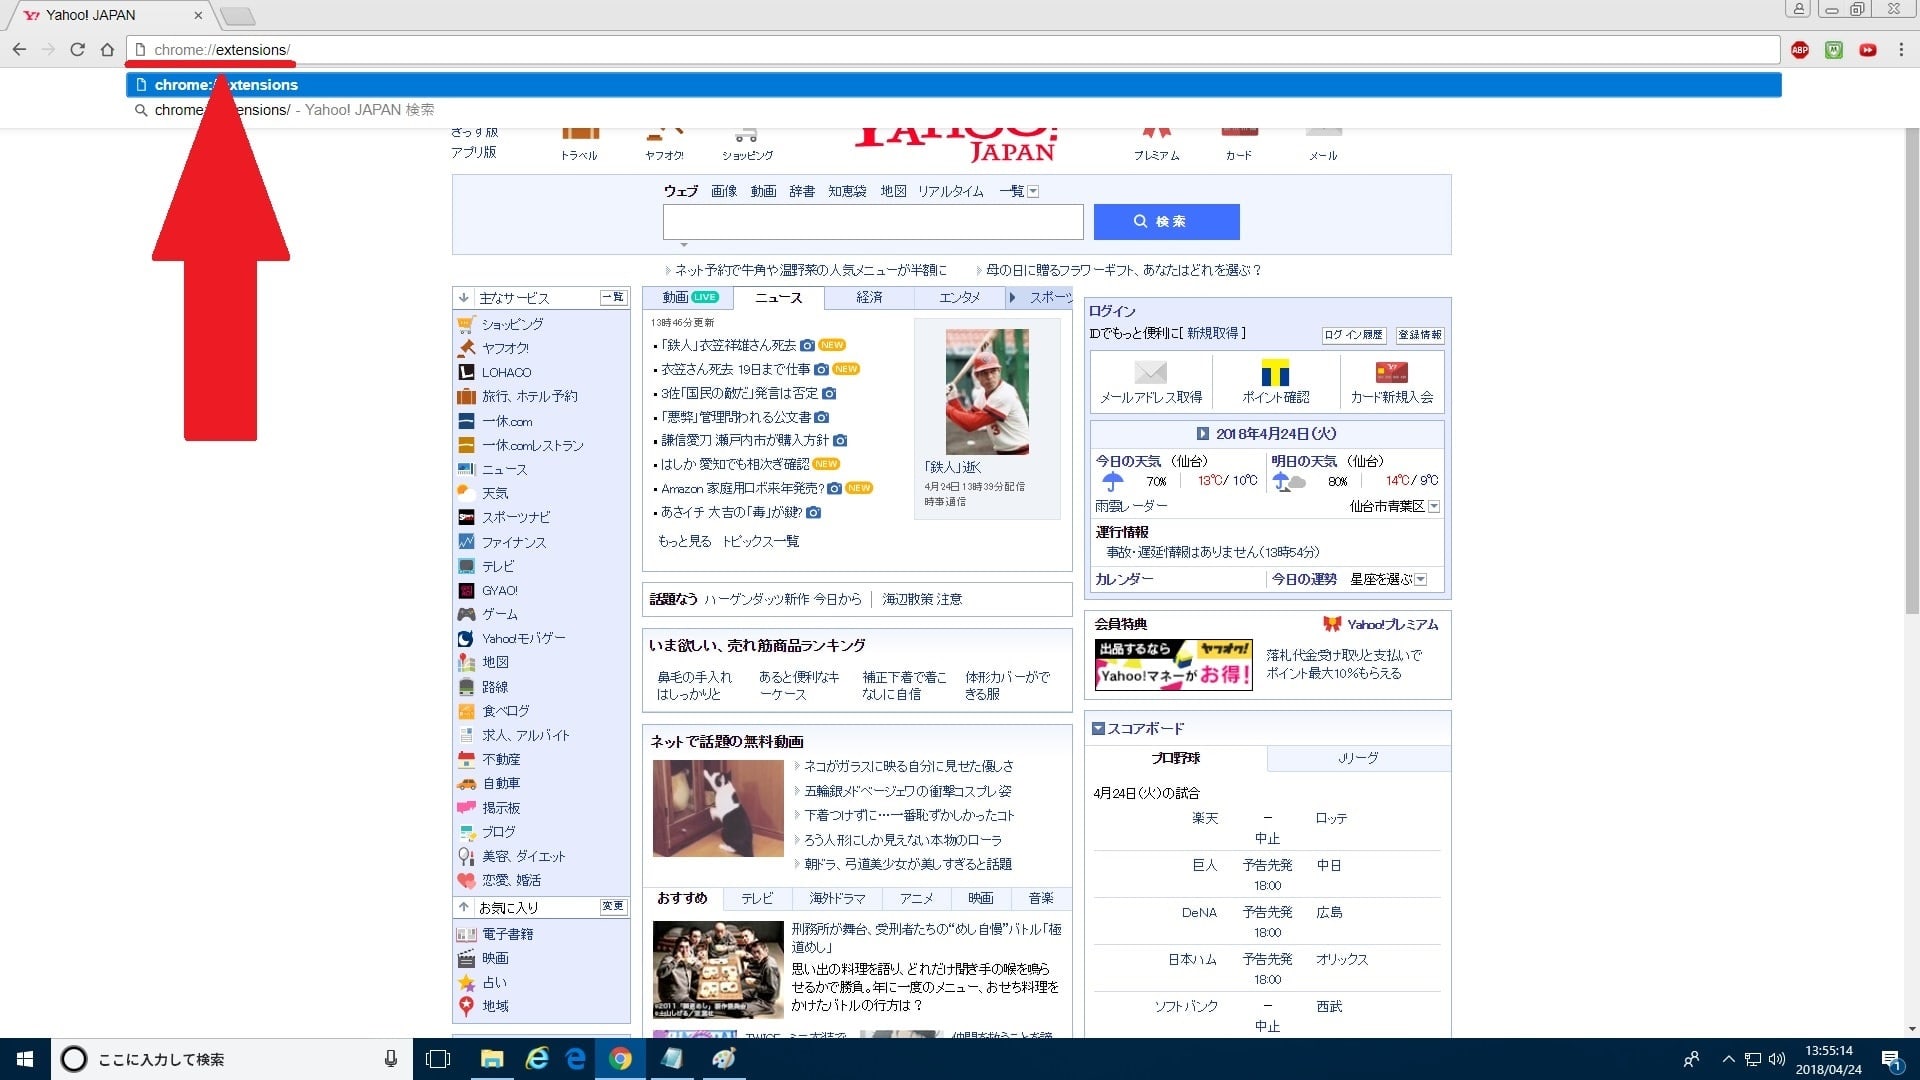Click the ゲーム controller icon
The width and height of the screenshot is (1920, 1080).
point(466,614)
